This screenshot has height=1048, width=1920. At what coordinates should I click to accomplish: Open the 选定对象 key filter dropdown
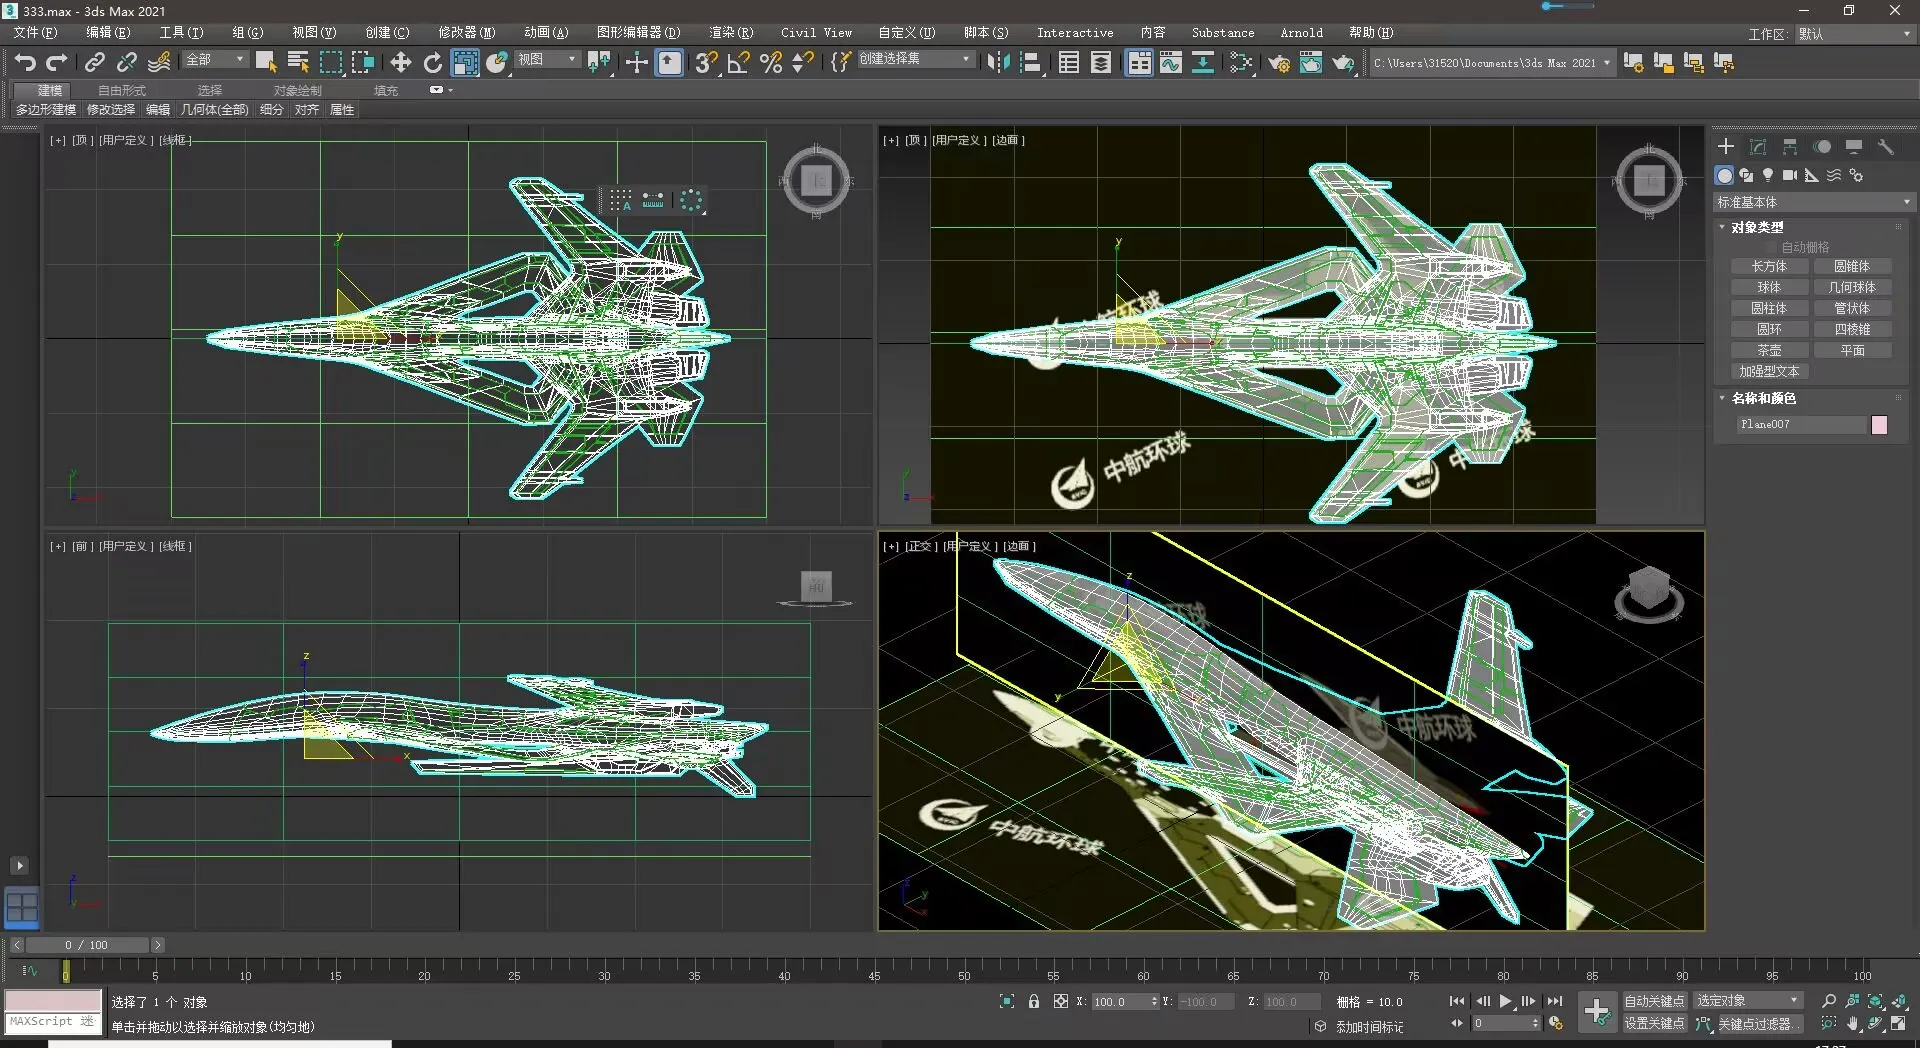click(1747, 1001)
